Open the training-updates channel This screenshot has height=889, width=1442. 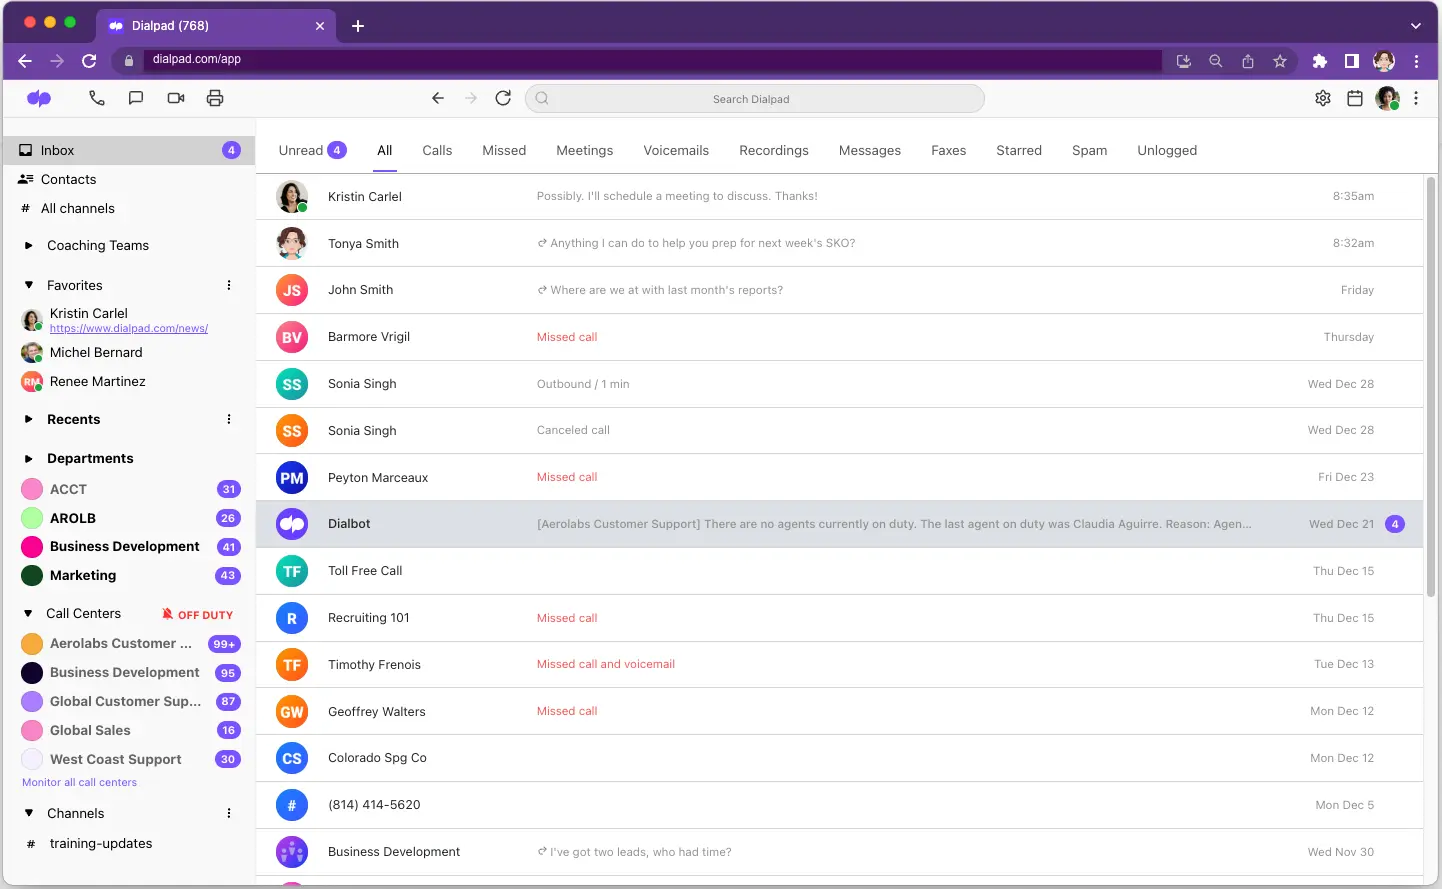coord(101,843)
